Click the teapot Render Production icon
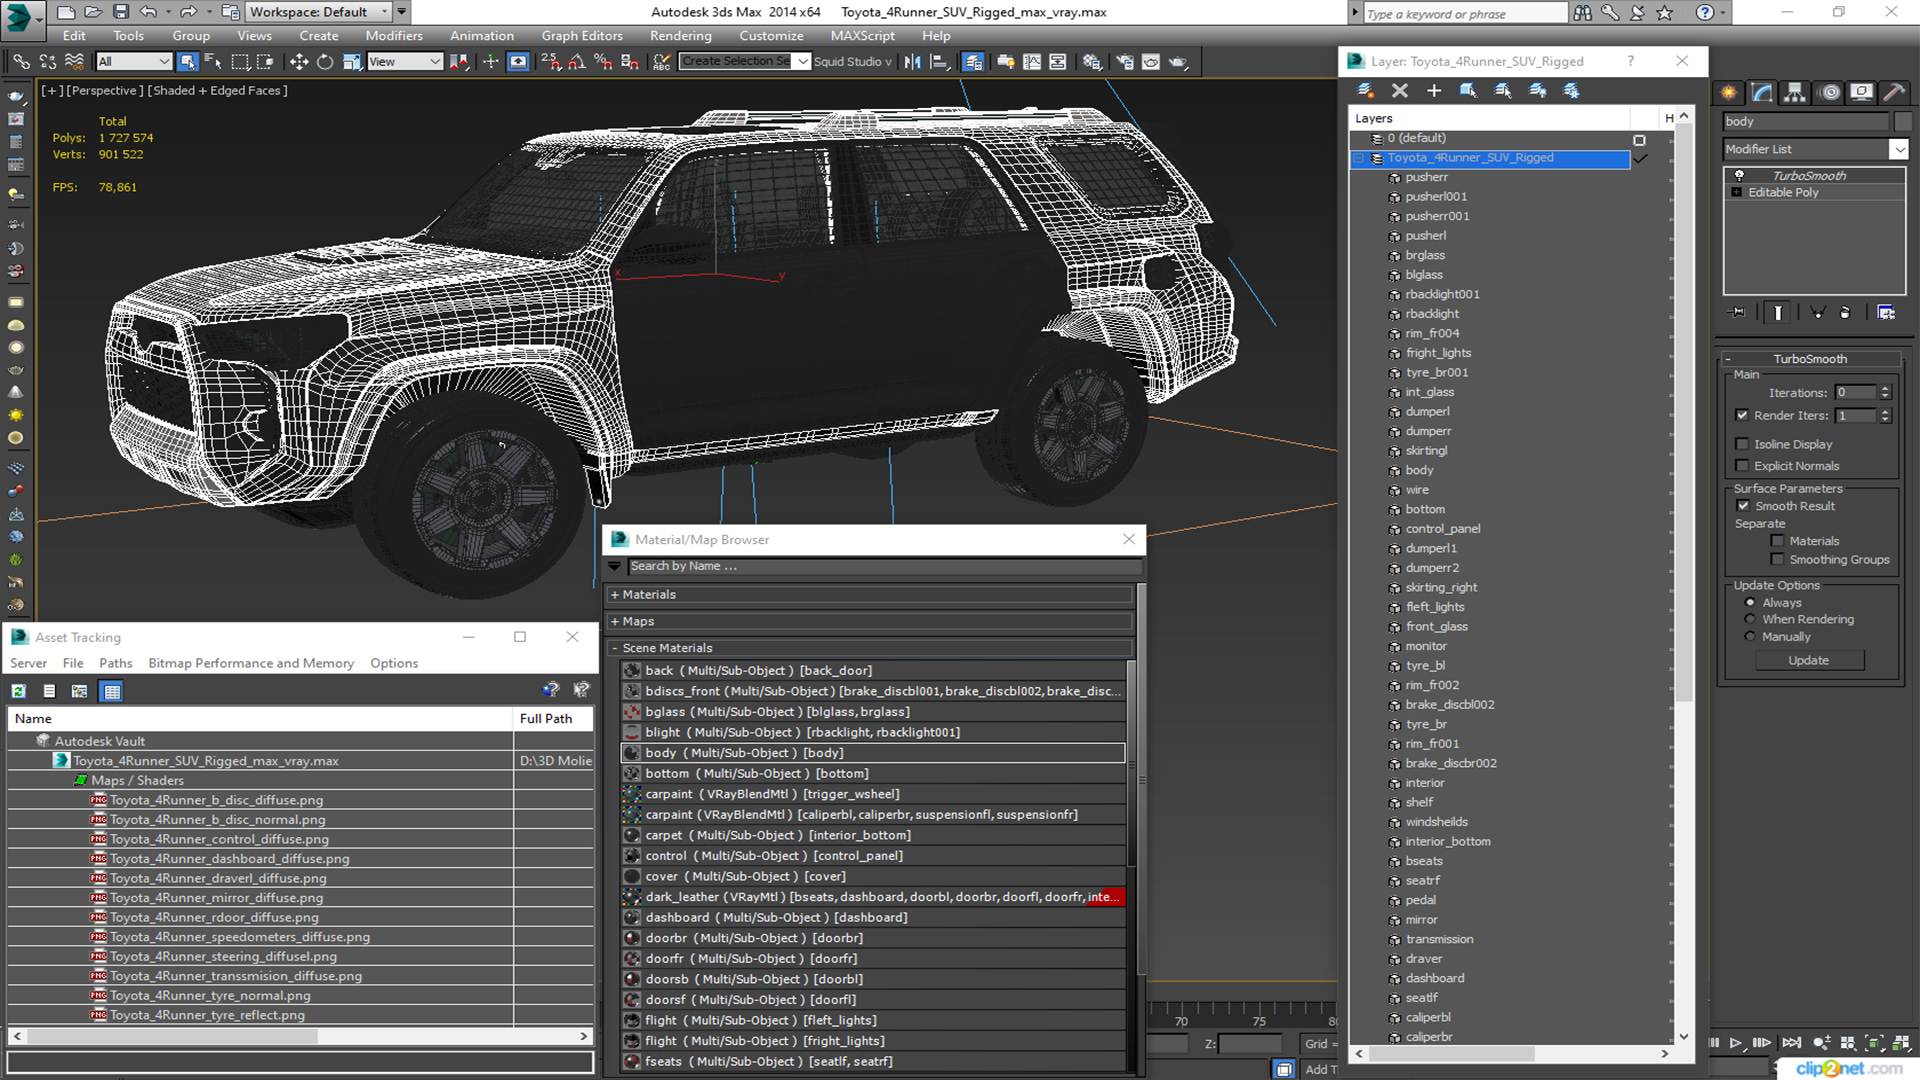Viewport: 1920px width, 1080px height. coord(1179,62)
